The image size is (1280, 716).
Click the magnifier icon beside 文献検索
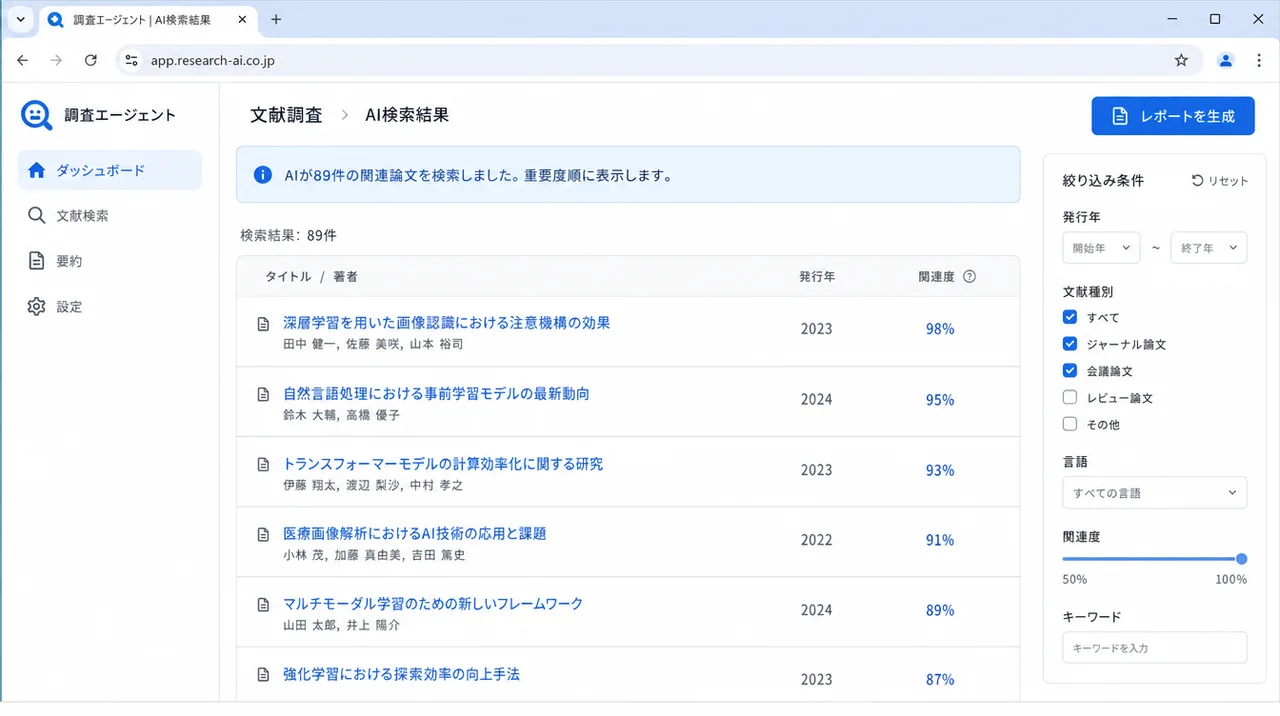pyautogui.click(x=37, y=216)
